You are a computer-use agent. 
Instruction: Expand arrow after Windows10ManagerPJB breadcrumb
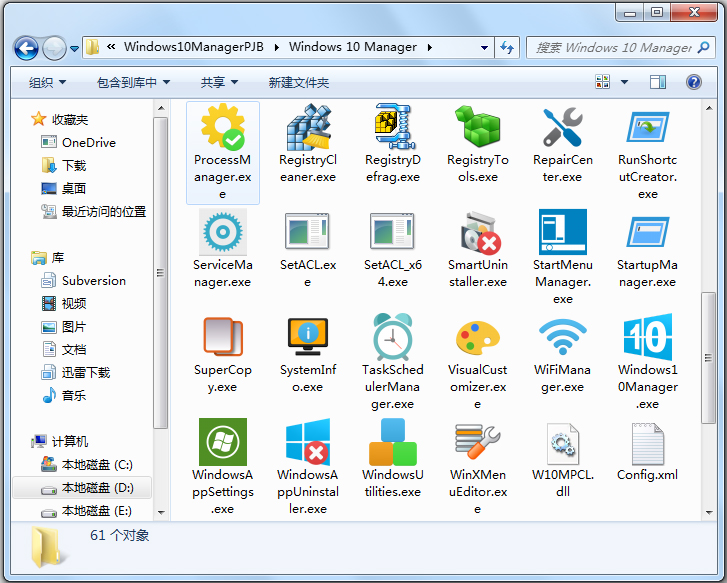pyautogui.click(x=276, y=47)
